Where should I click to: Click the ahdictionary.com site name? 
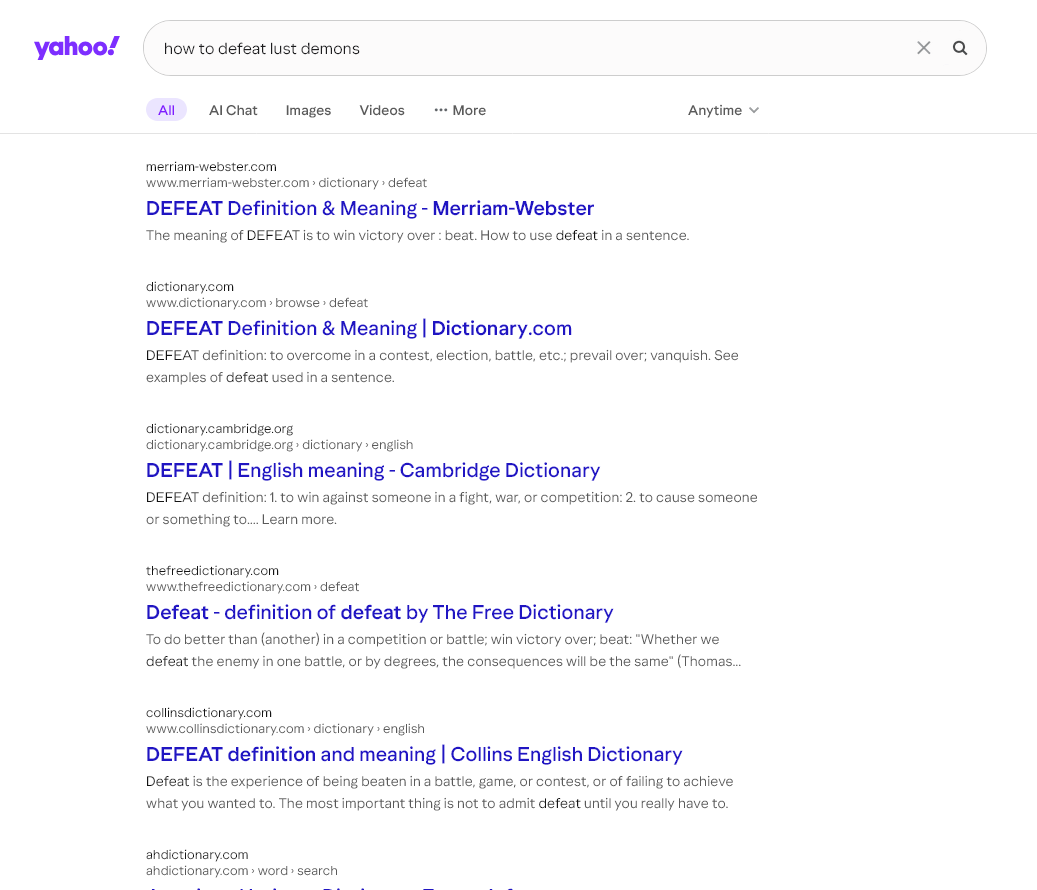(x=197, y=855)
